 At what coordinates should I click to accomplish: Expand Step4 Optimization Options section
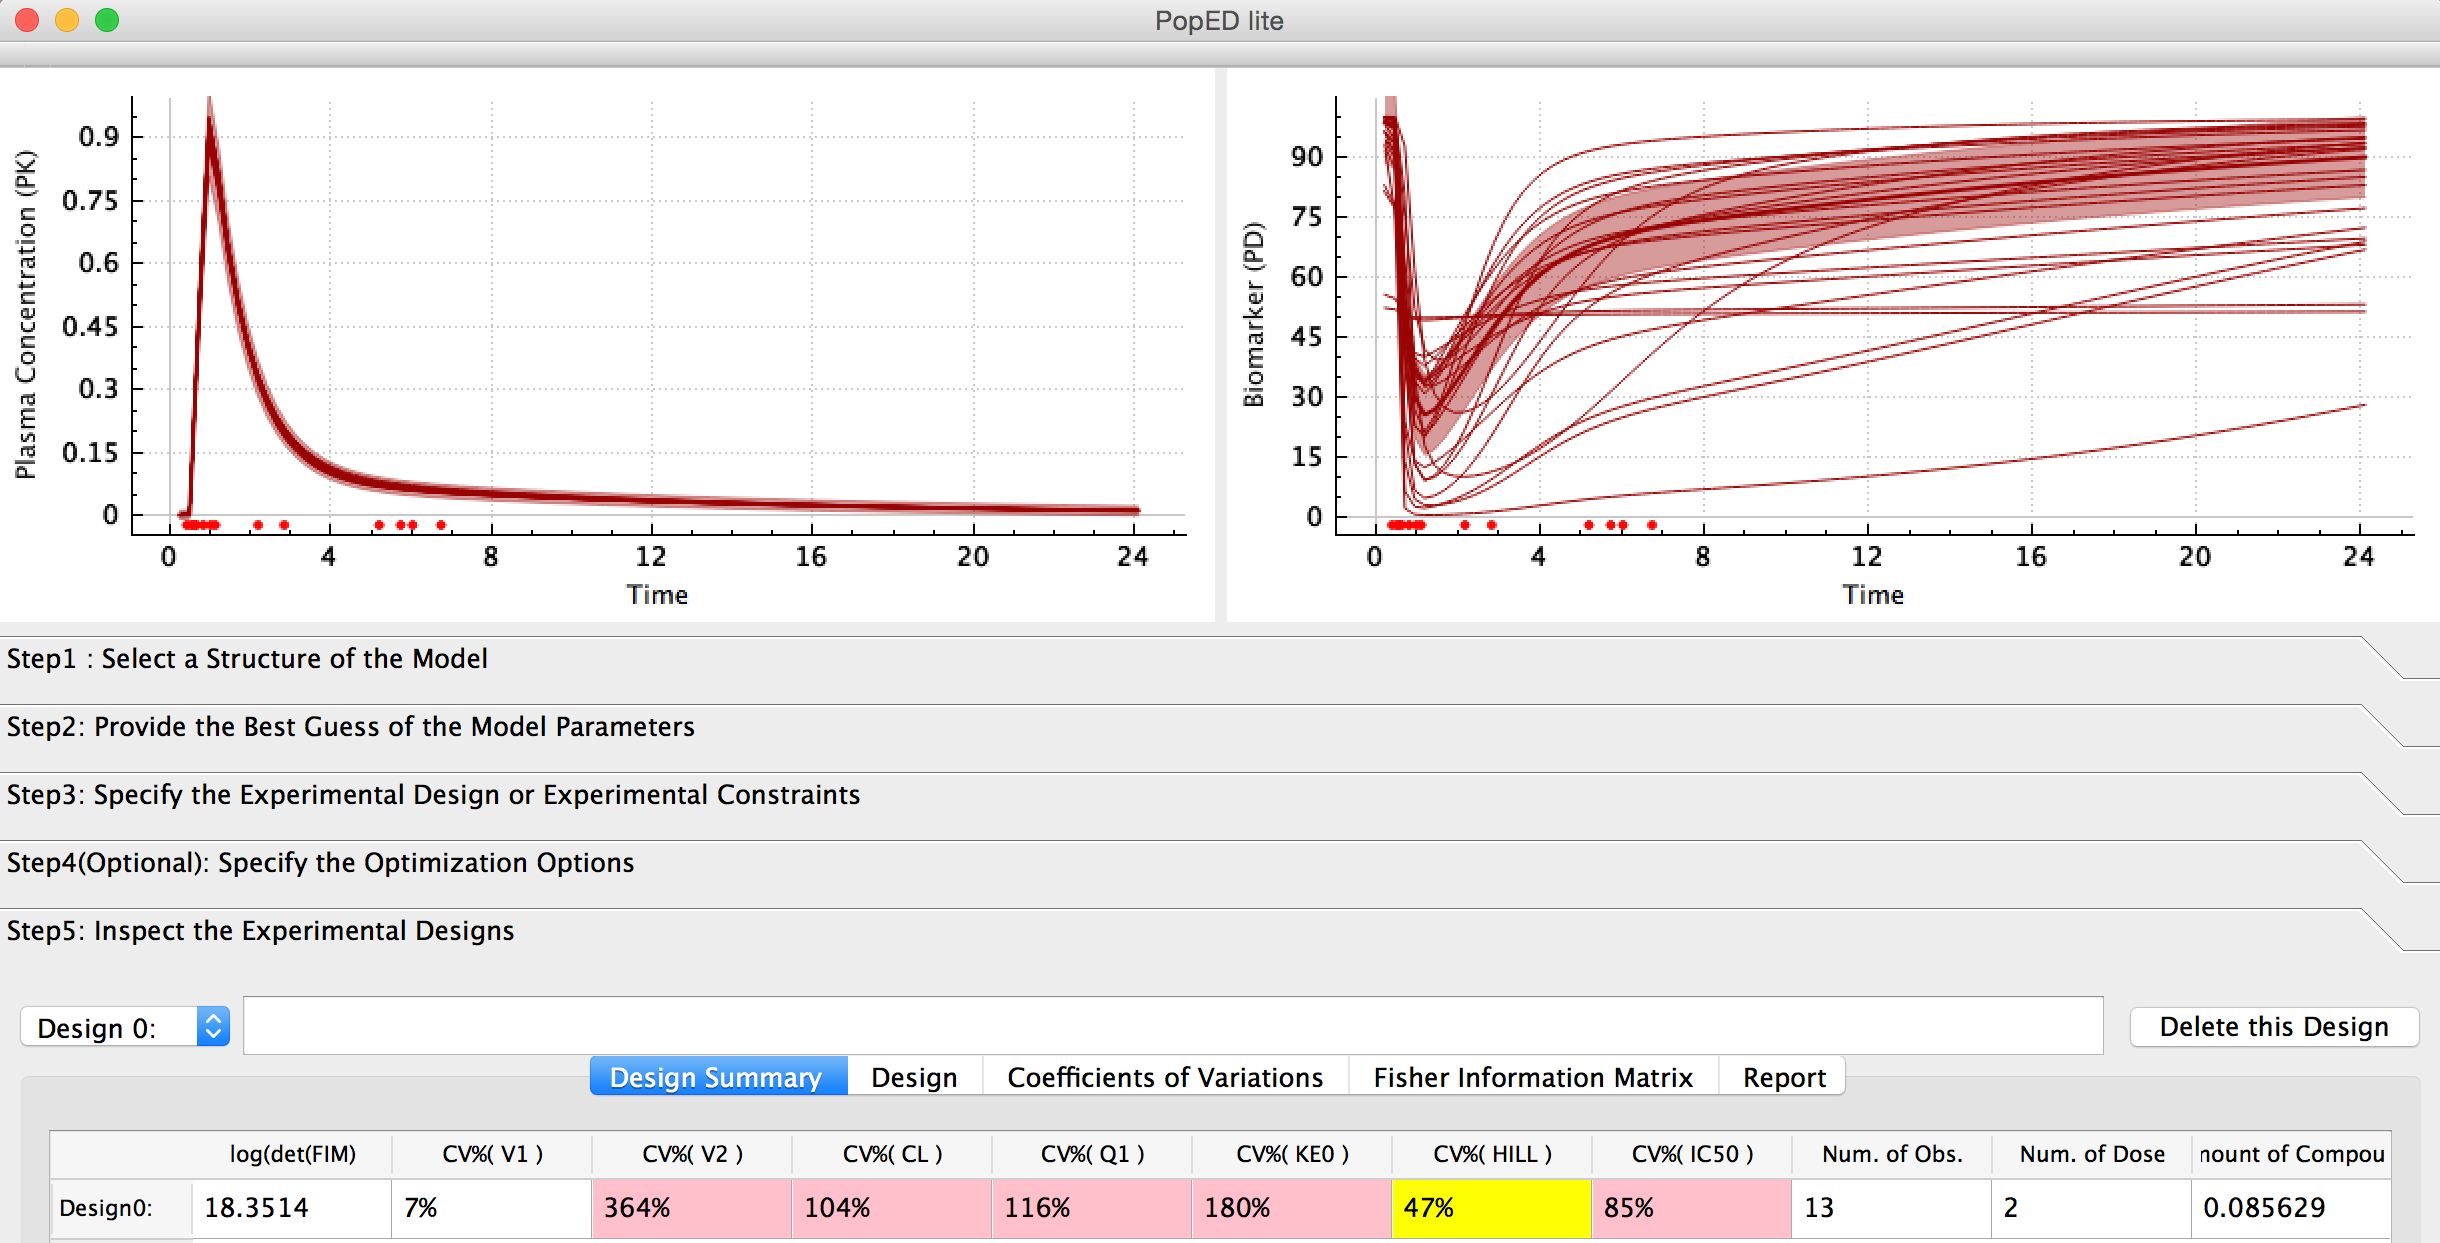[x=320, y=863]
